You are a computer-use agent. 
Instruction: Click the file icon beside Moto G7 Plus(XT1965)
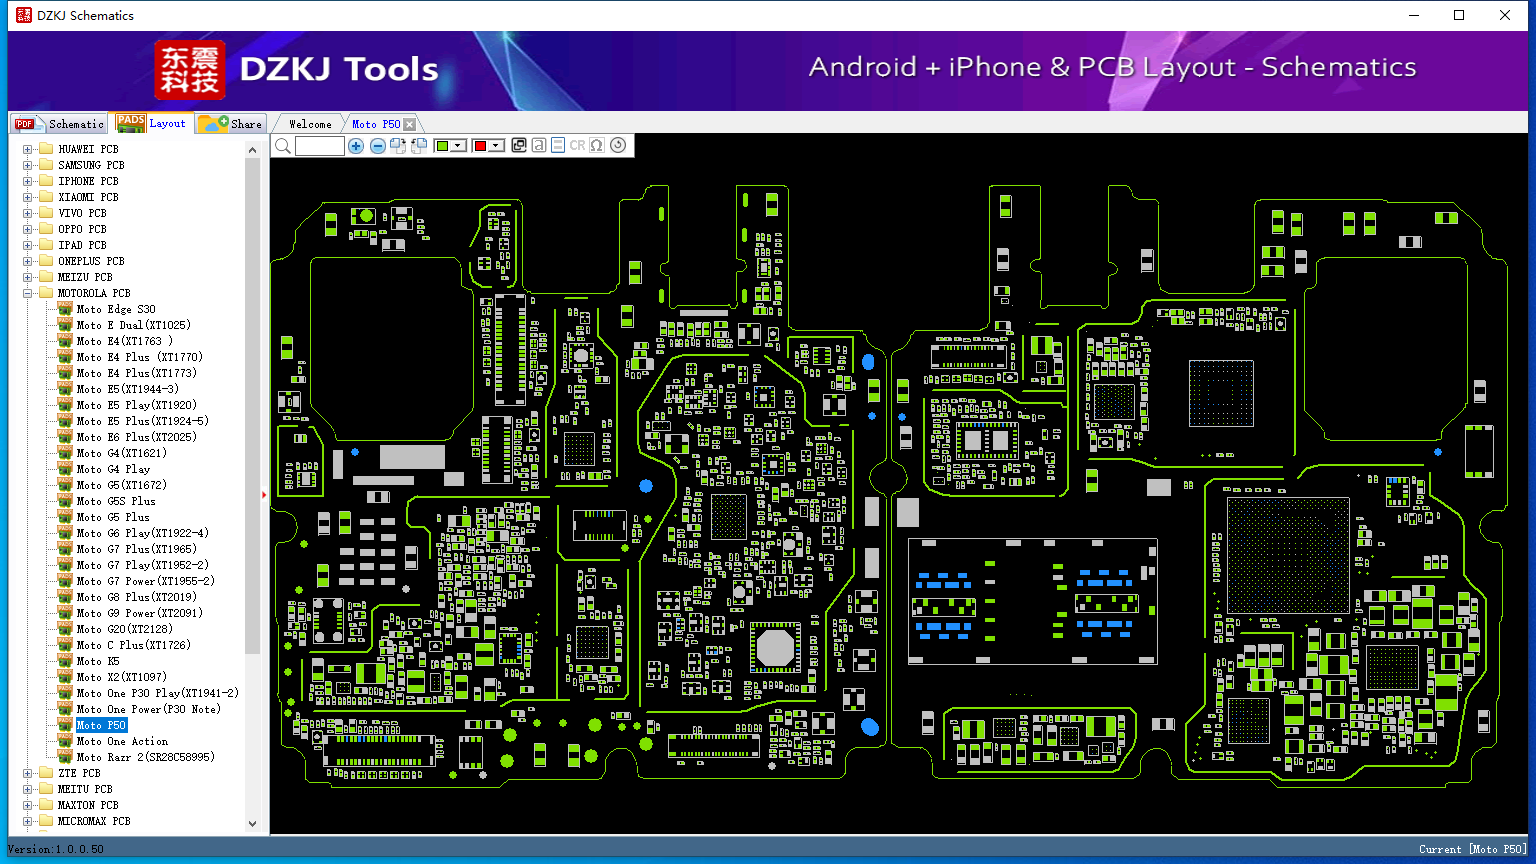tap(65, 549)
